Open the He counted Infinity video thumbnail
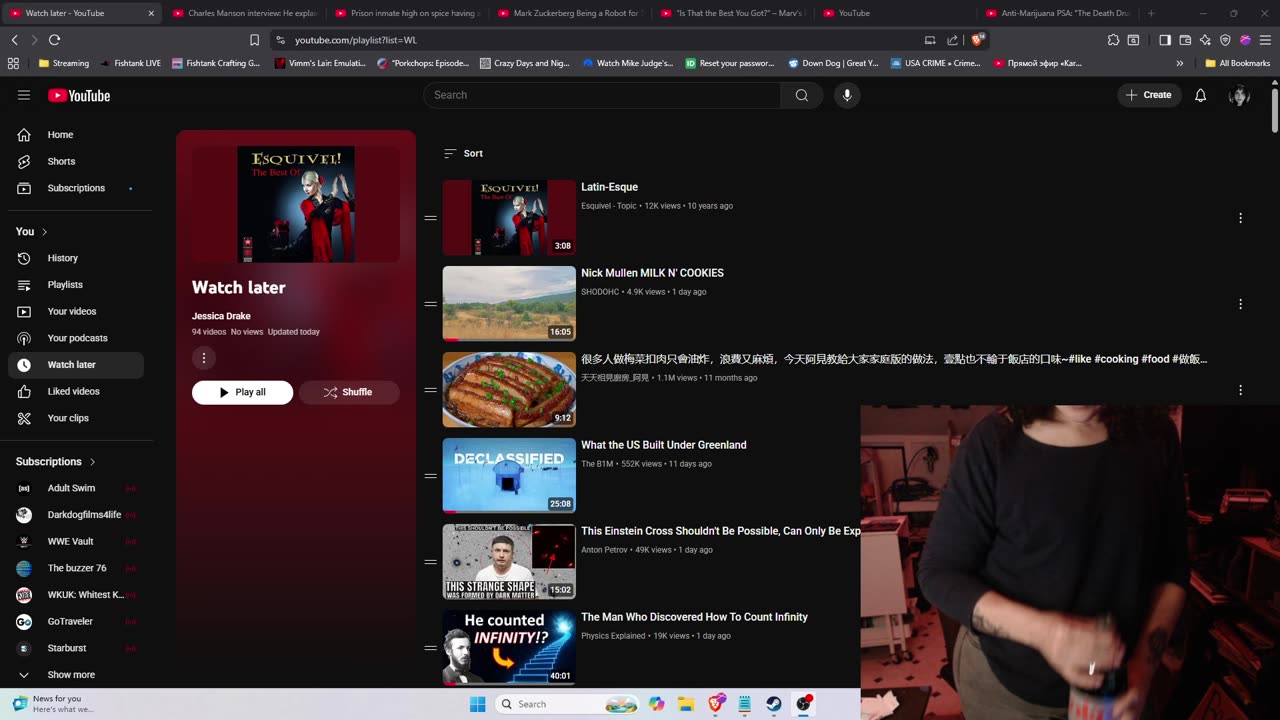The height and width of the screenshot is (720, 1280). [509, 648]
